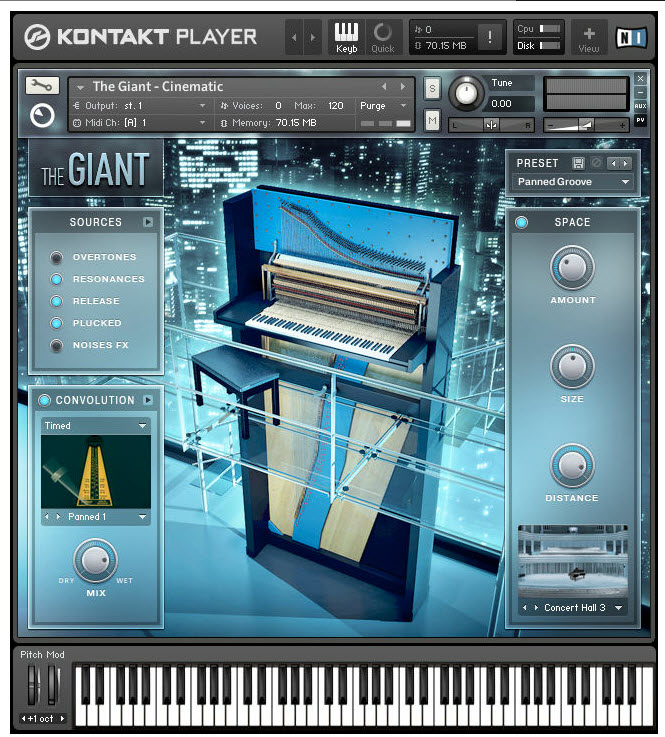The image size is (665, 737).
Task: Click the metronome impulse thumbnail
Action: (96, 471)
